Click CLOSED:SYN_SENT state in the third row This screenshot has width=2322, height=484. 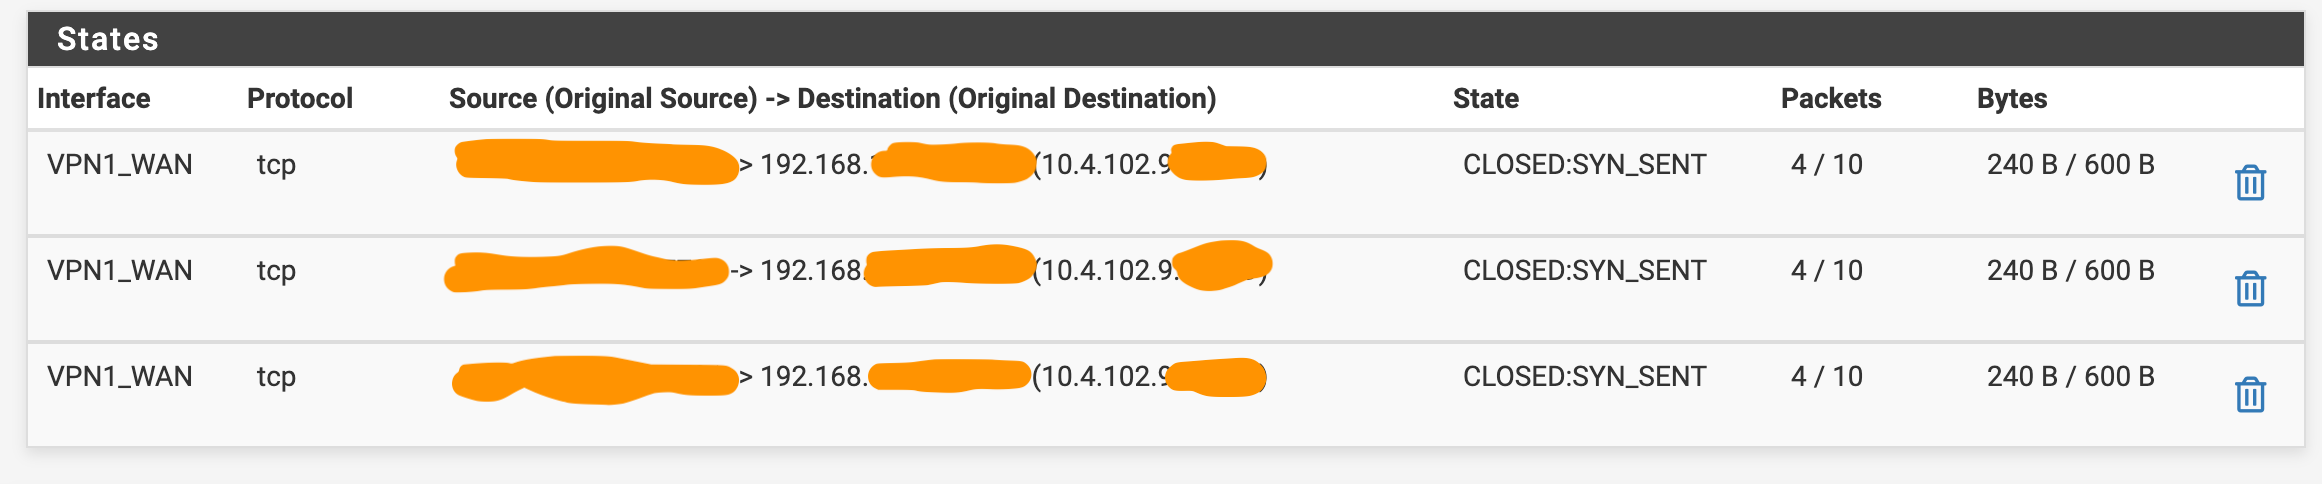click(1585, 376)
